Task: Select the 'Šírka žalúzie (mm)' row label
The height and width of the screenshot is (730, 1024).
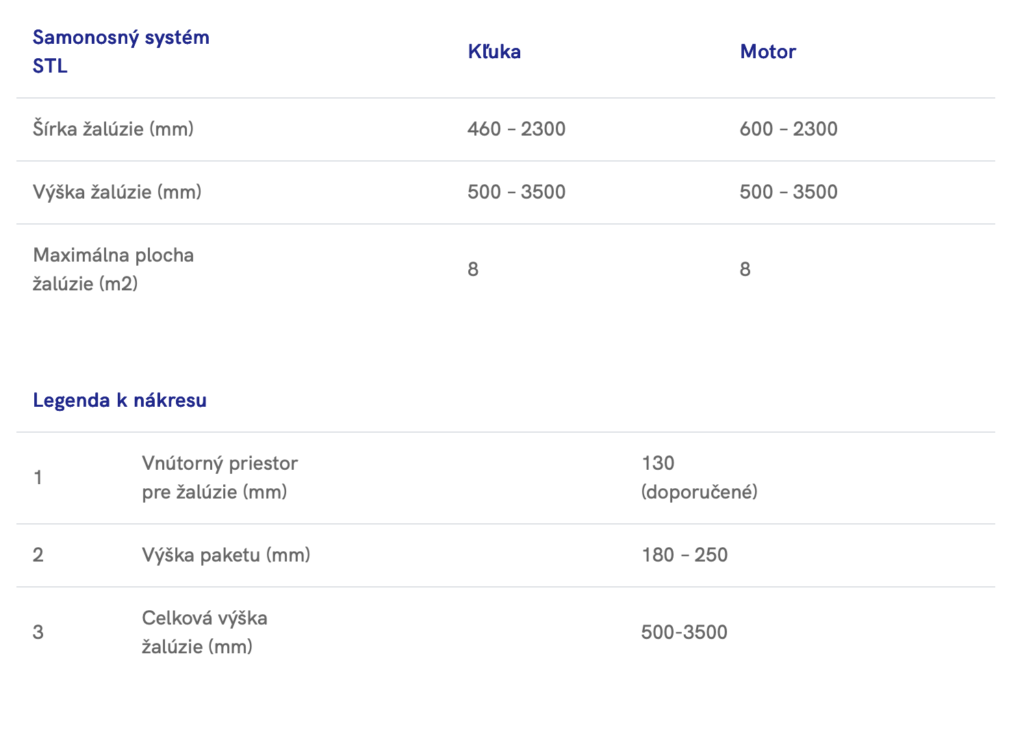Action: click(113, 129)
